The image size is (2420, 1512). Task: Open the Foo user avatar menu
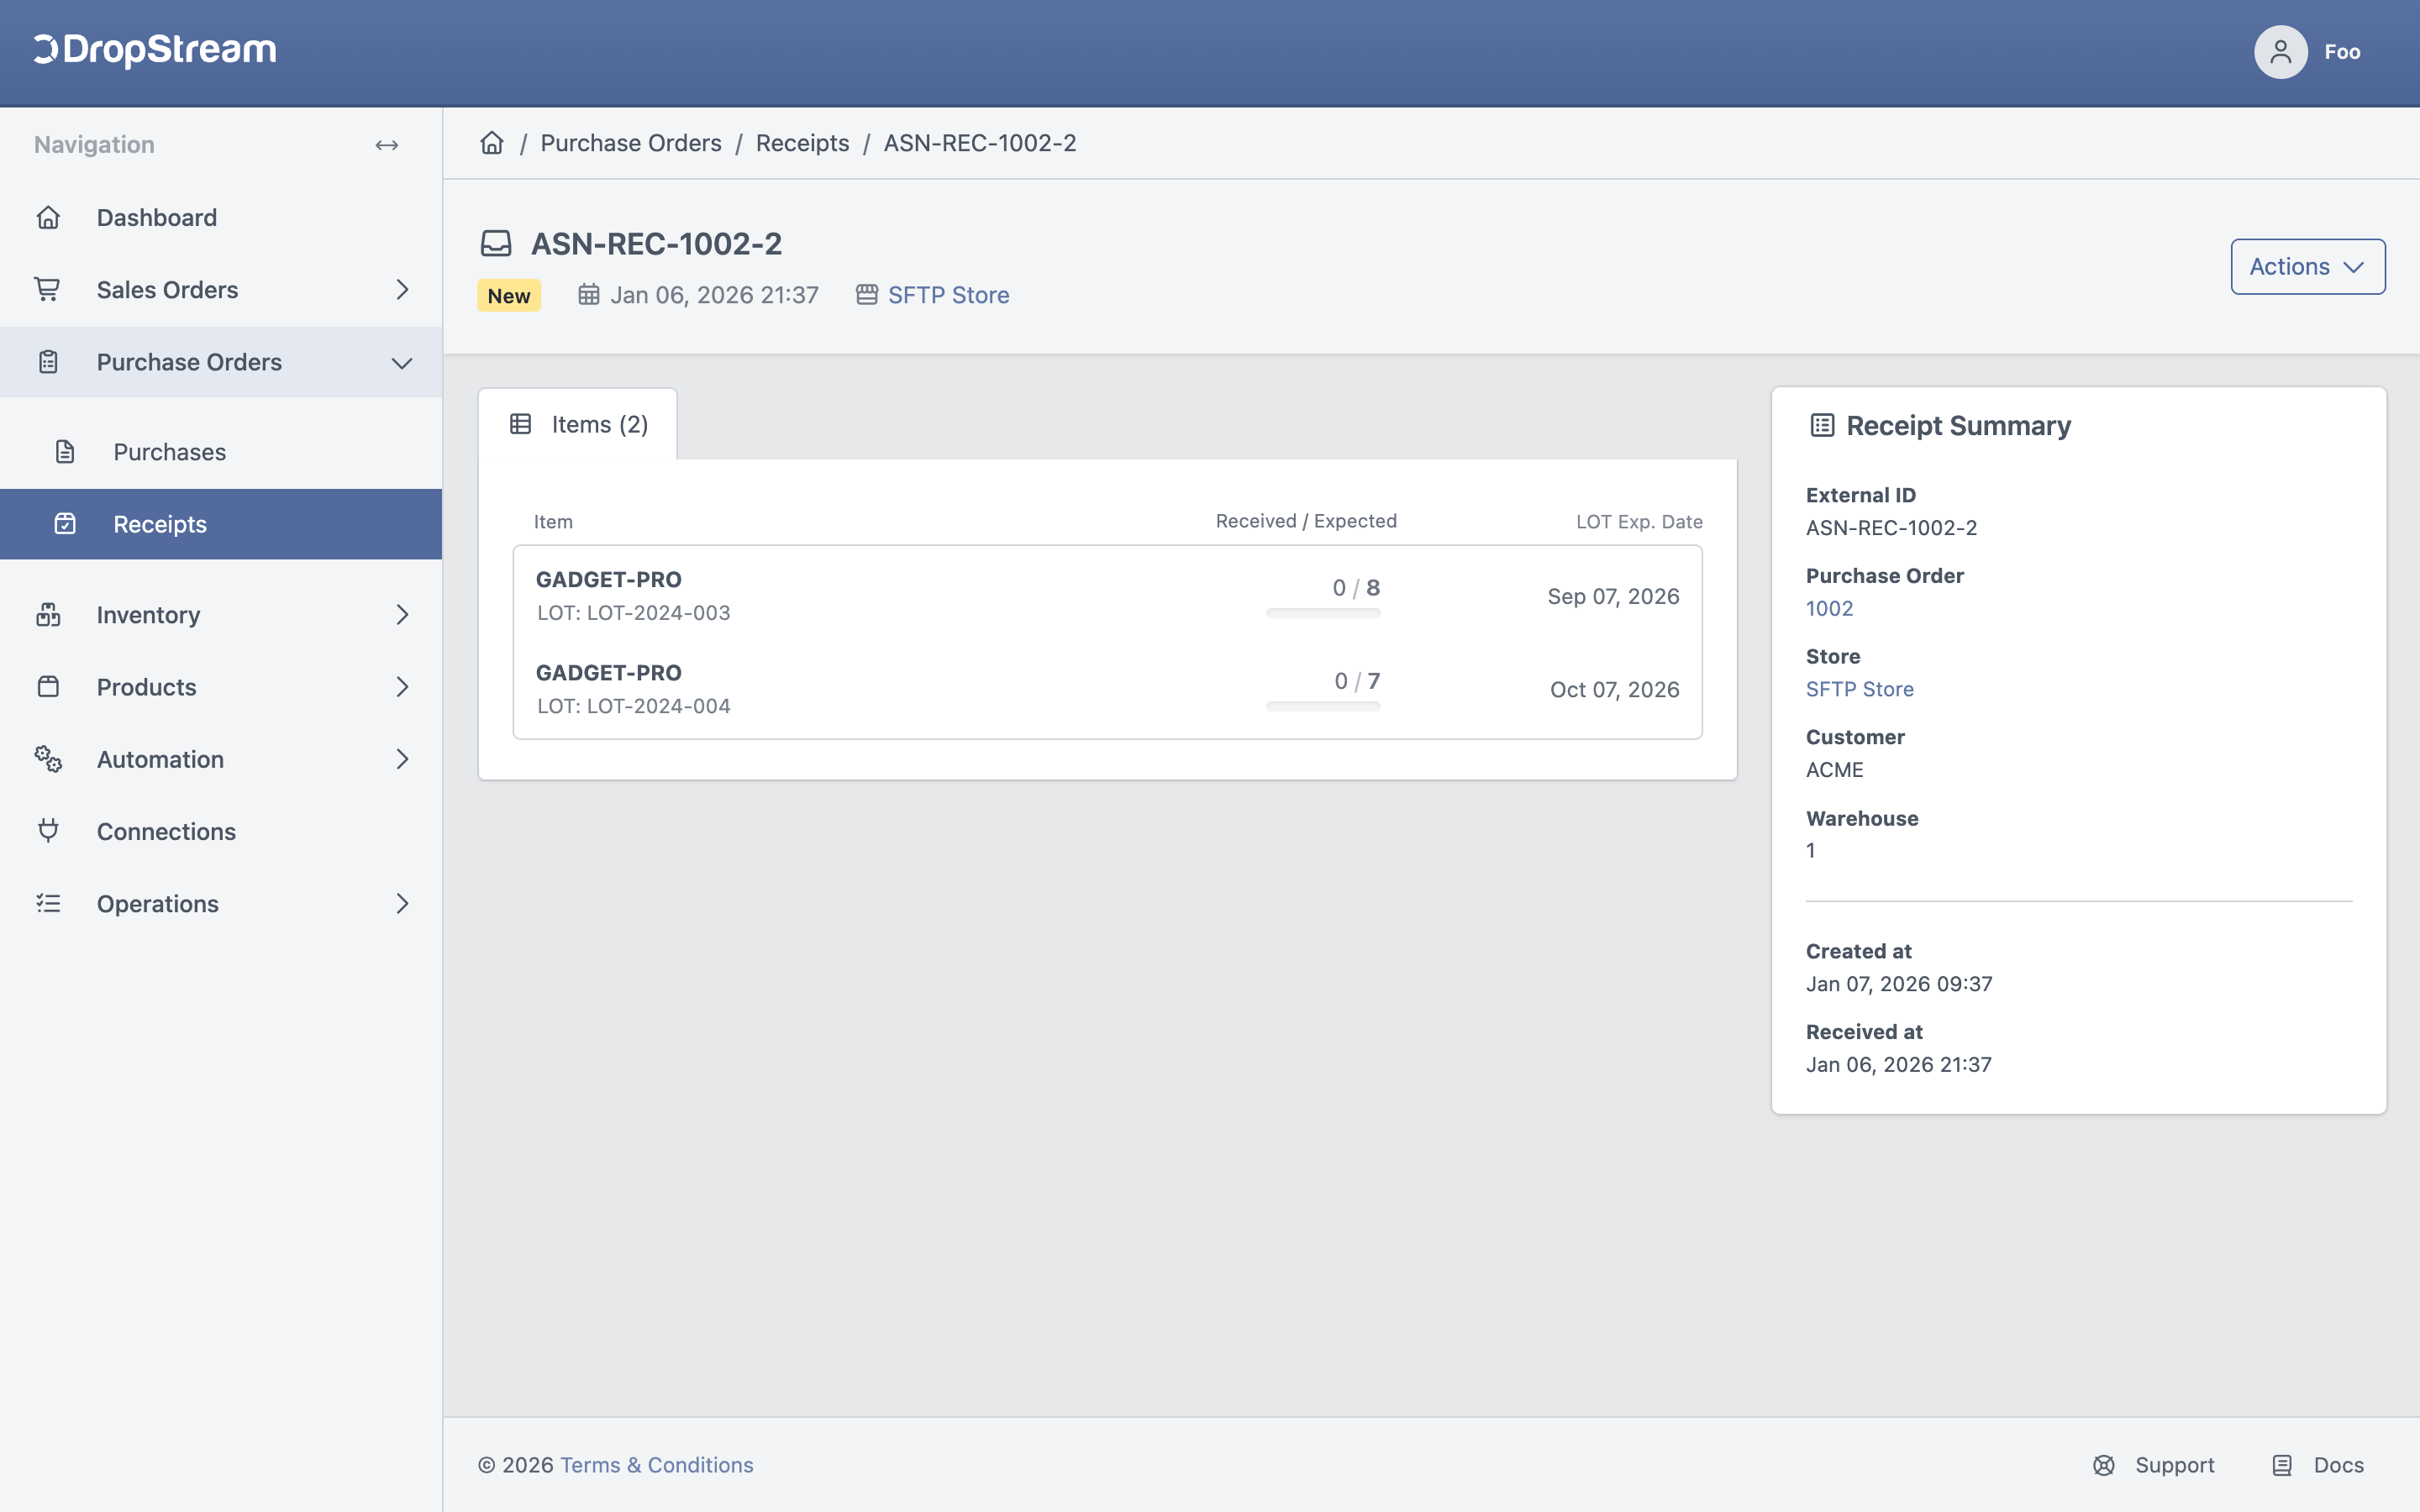point(2280,52)
